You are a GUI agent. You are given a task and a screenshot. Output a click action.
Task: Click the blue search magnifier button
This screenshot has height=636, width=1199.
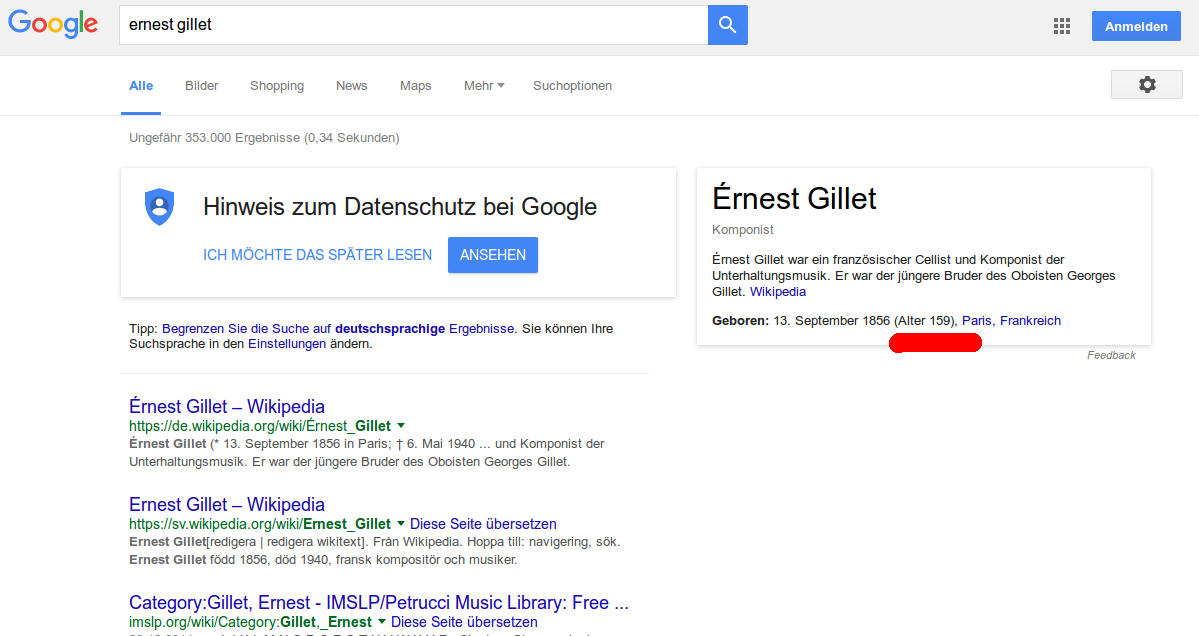727,25
